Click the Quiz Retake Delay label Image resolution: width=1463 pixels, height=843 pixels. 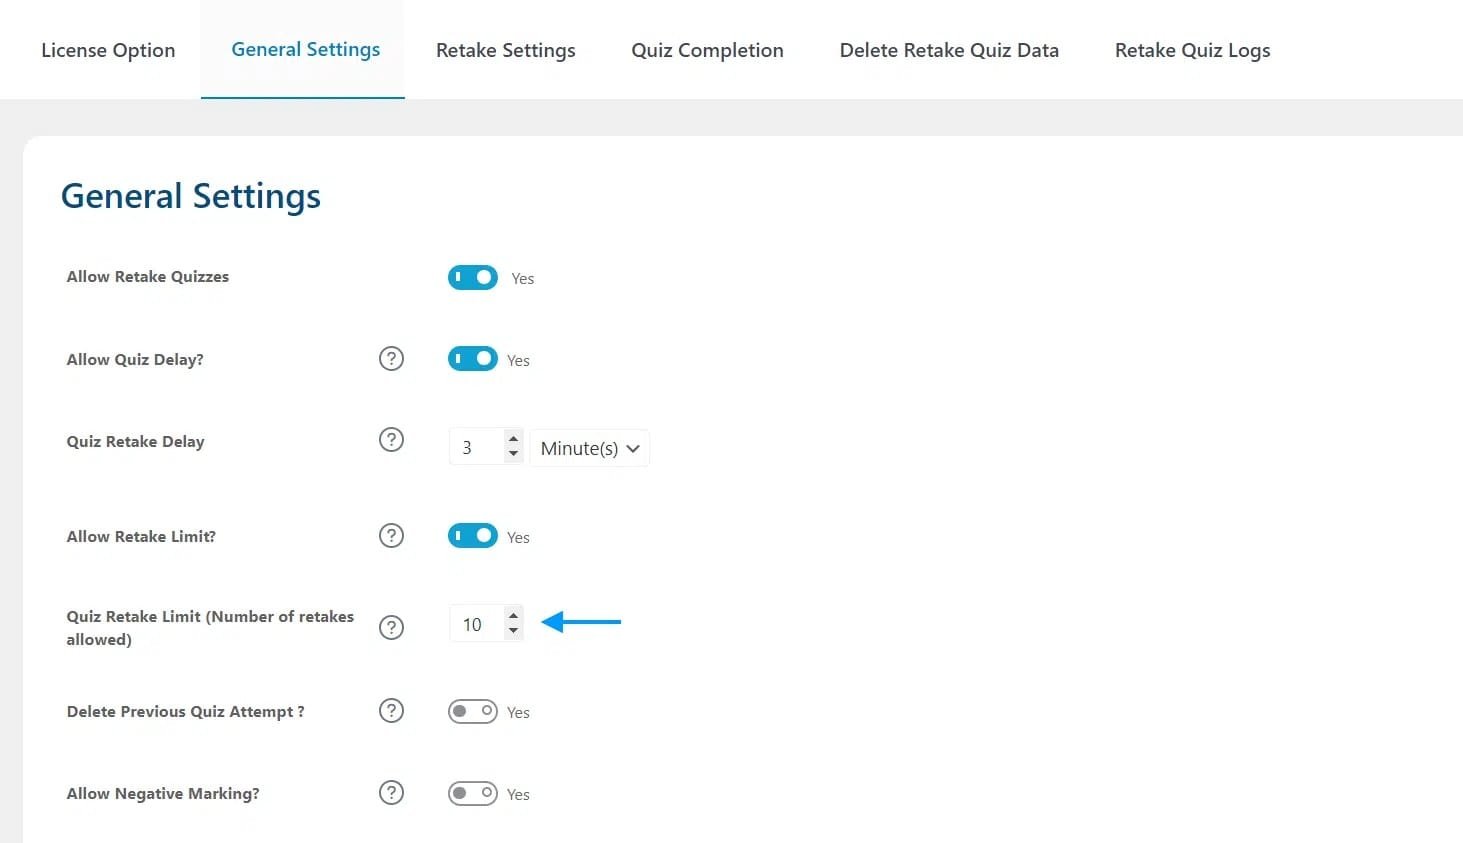[136, 441]
